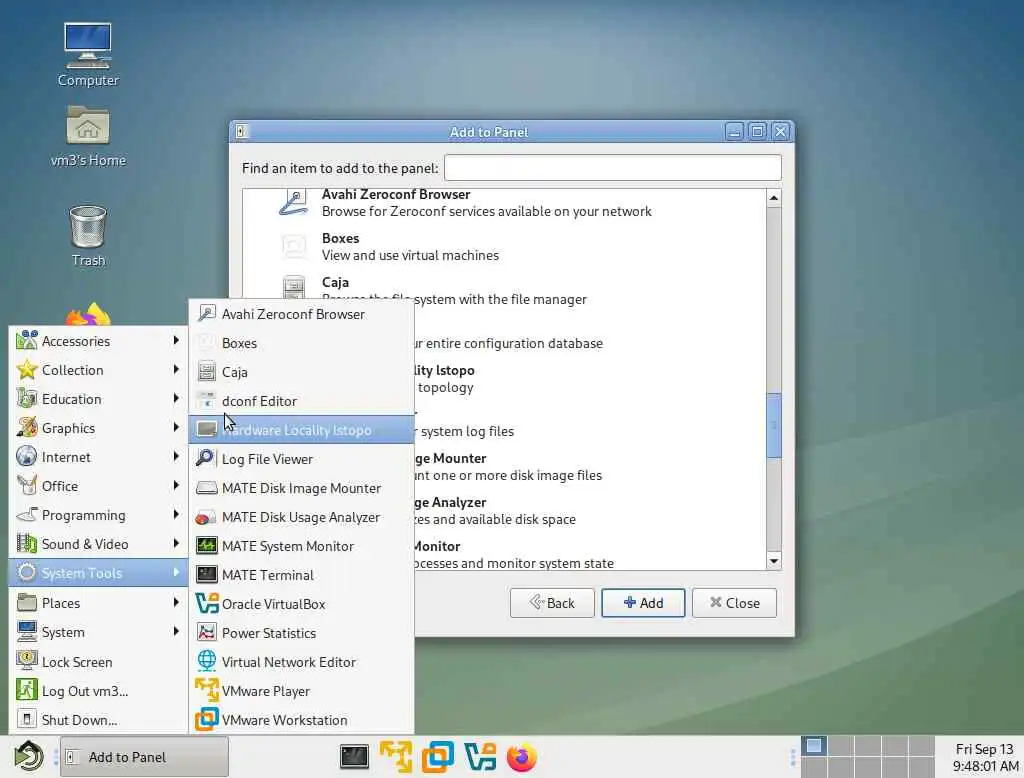Click the Log File Viewer magnifier icon

click(x=206, y=459)
